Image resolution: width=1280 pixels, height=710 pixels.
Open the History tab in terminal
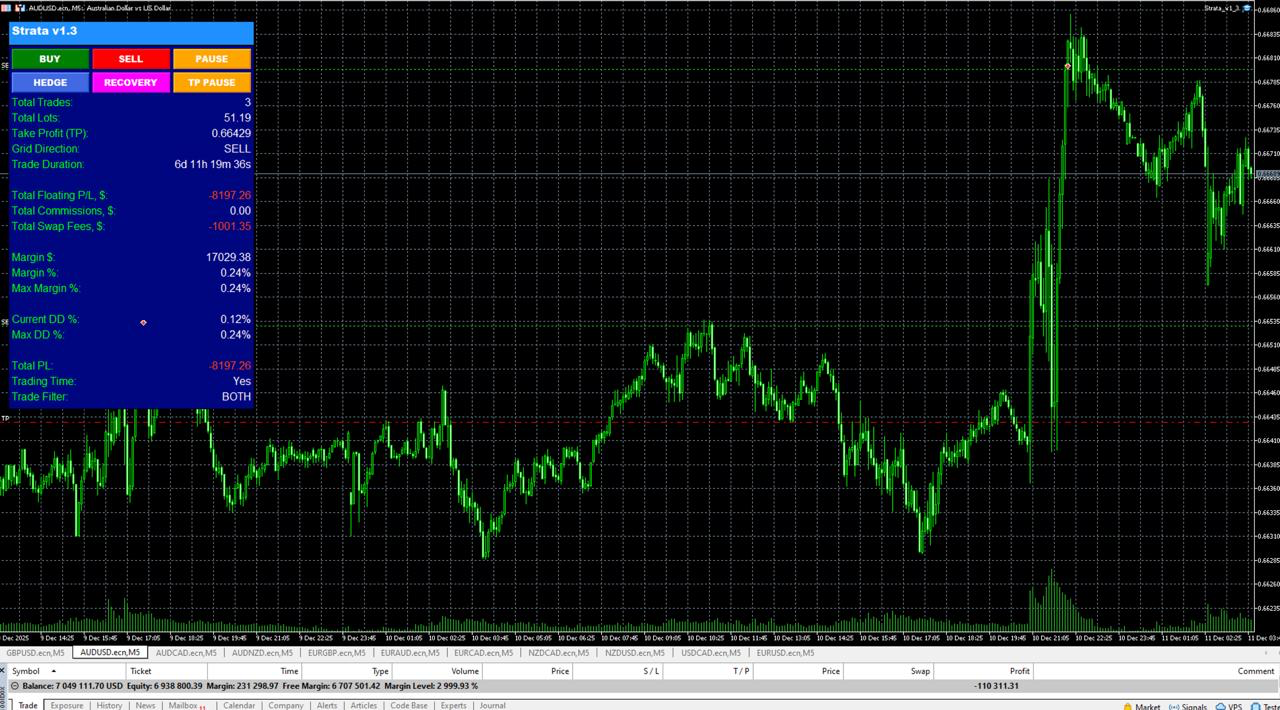[109, 705]
